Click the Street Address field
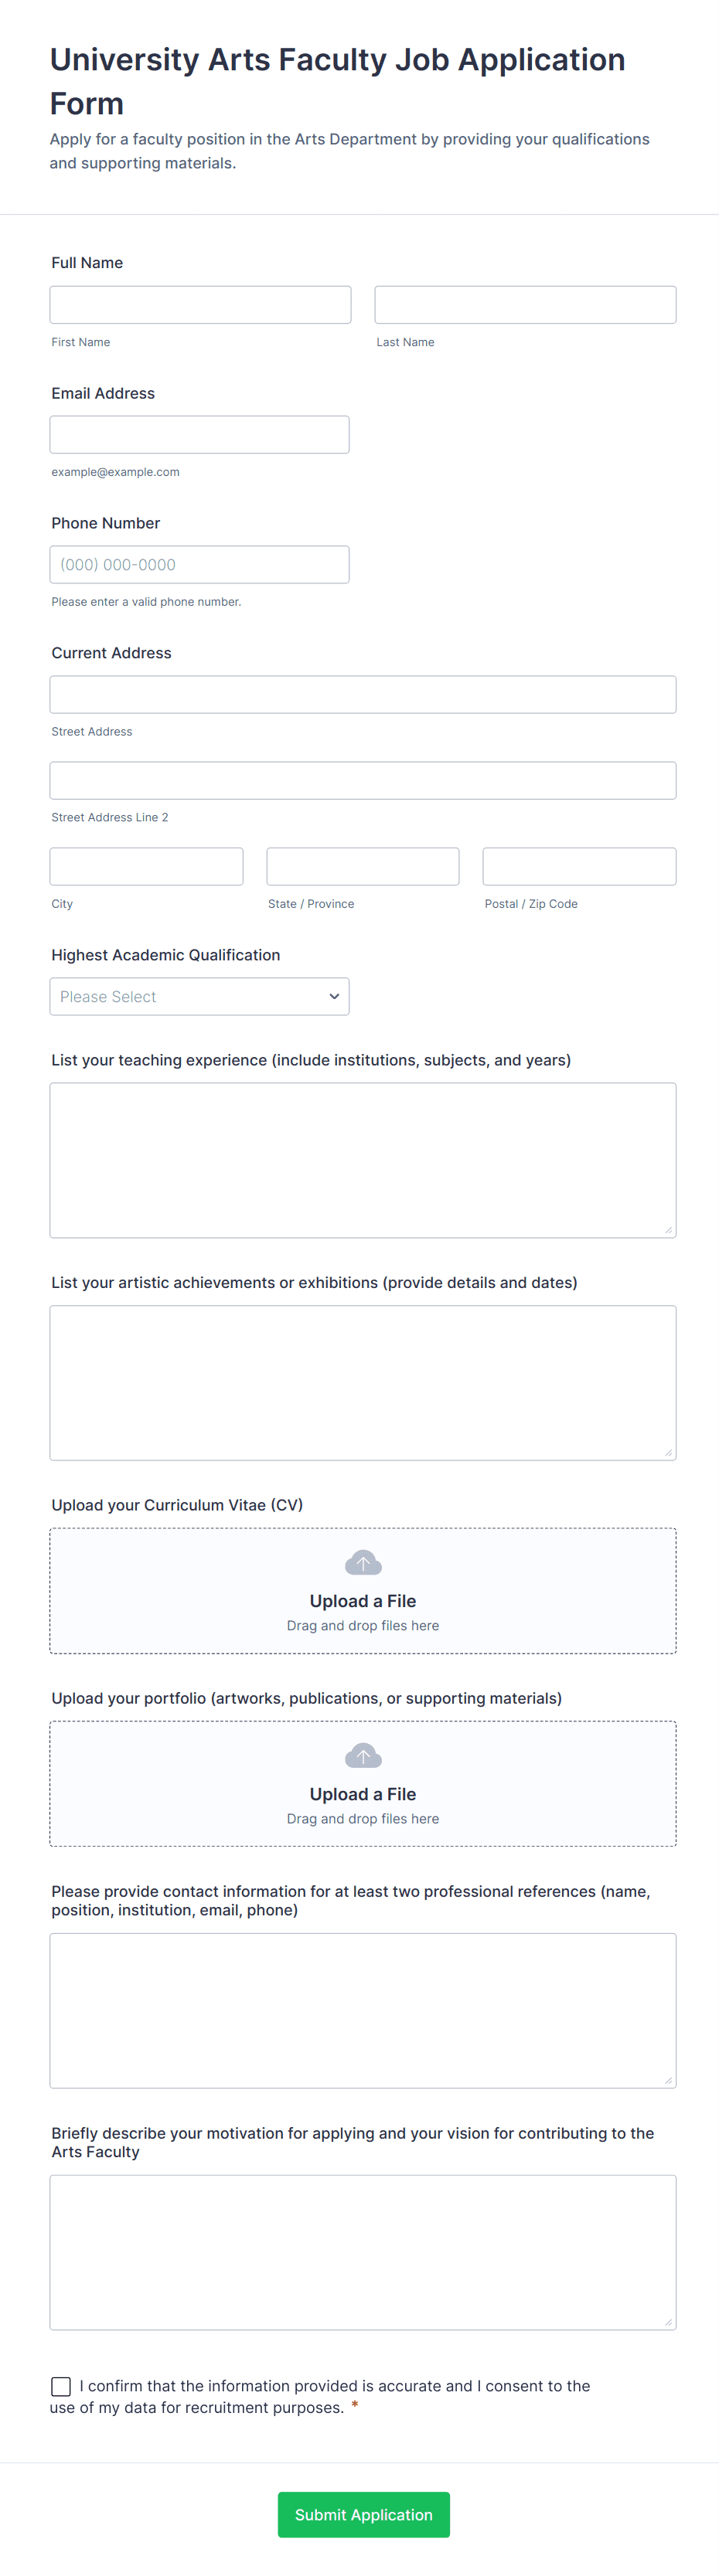 pyautogui.click(x=362, y=694)
